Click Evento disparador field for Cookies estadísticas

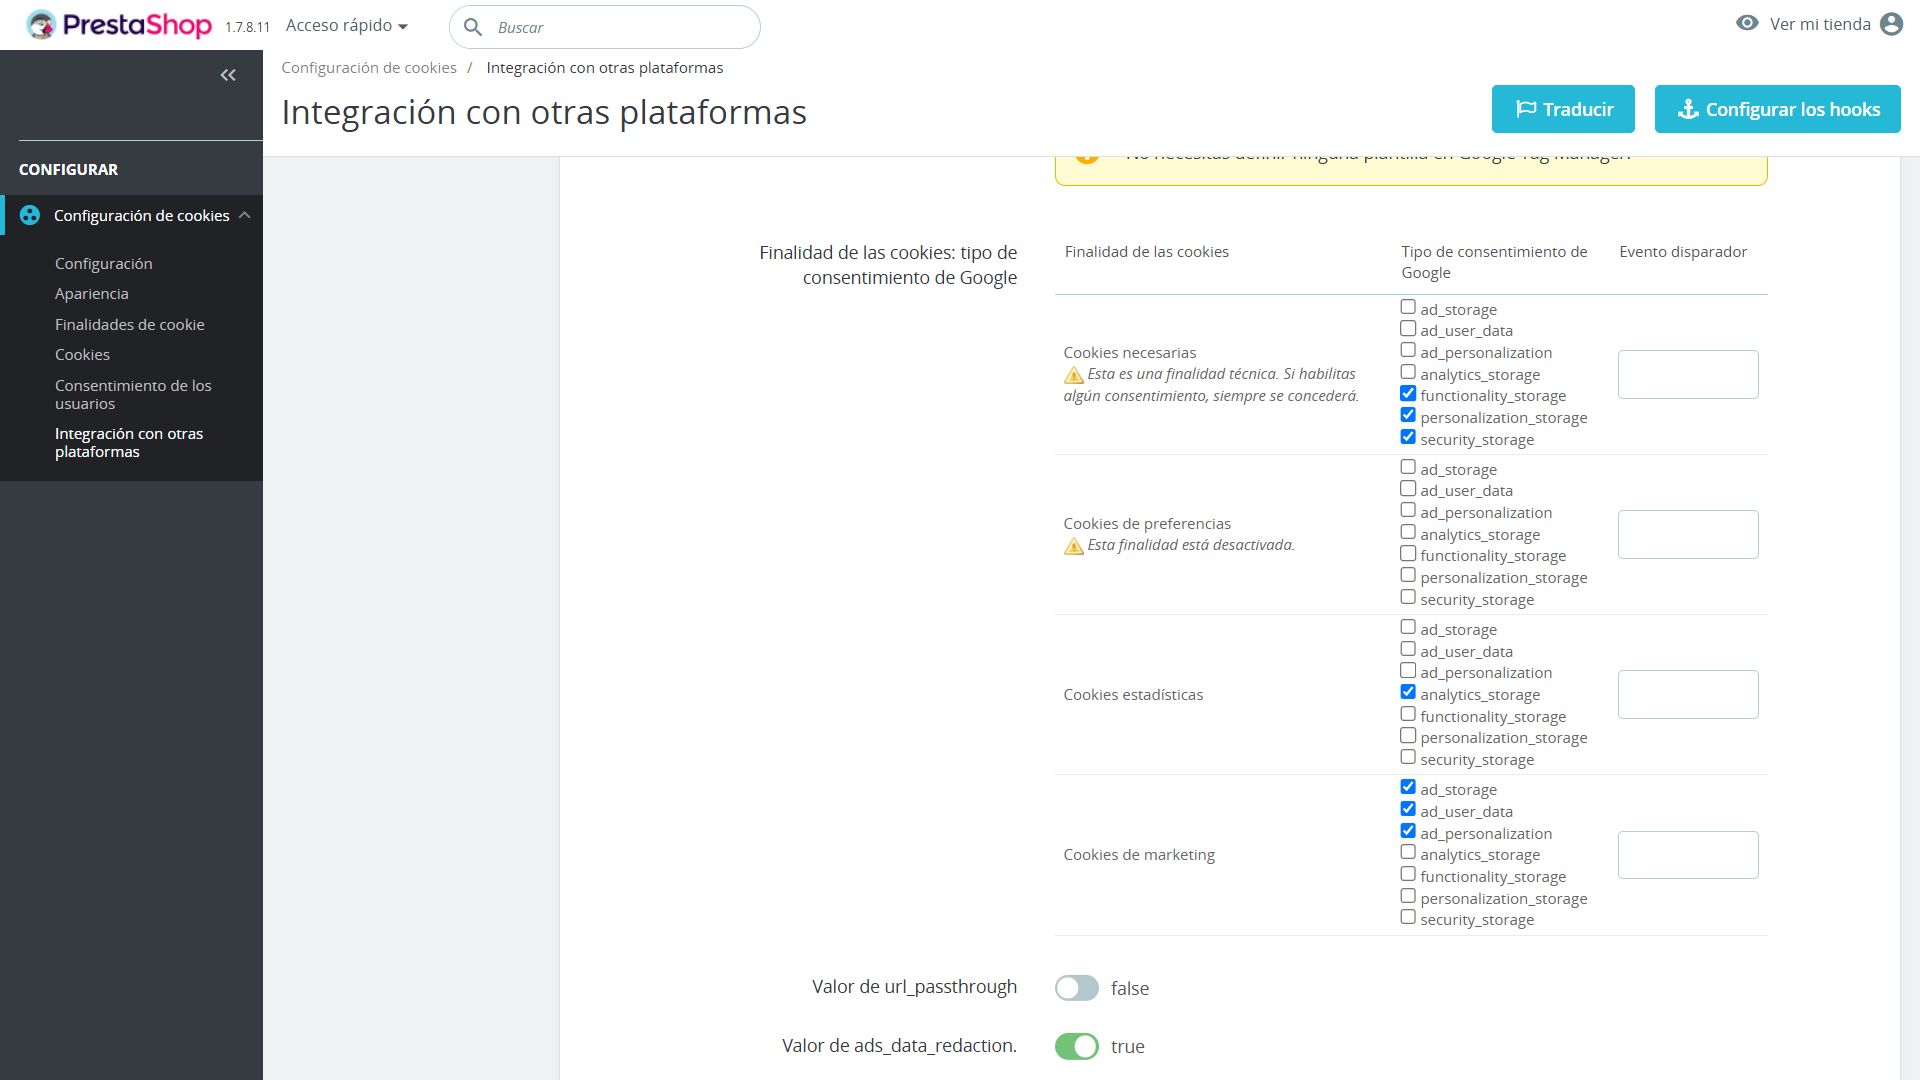tap(1688, 694)
